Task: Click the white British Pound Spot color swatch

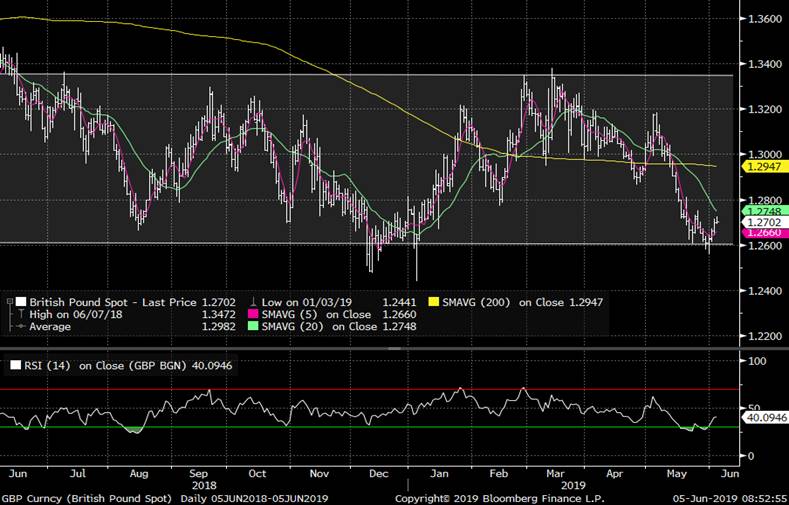Action: pyautogui.click(x=21, y=302)
